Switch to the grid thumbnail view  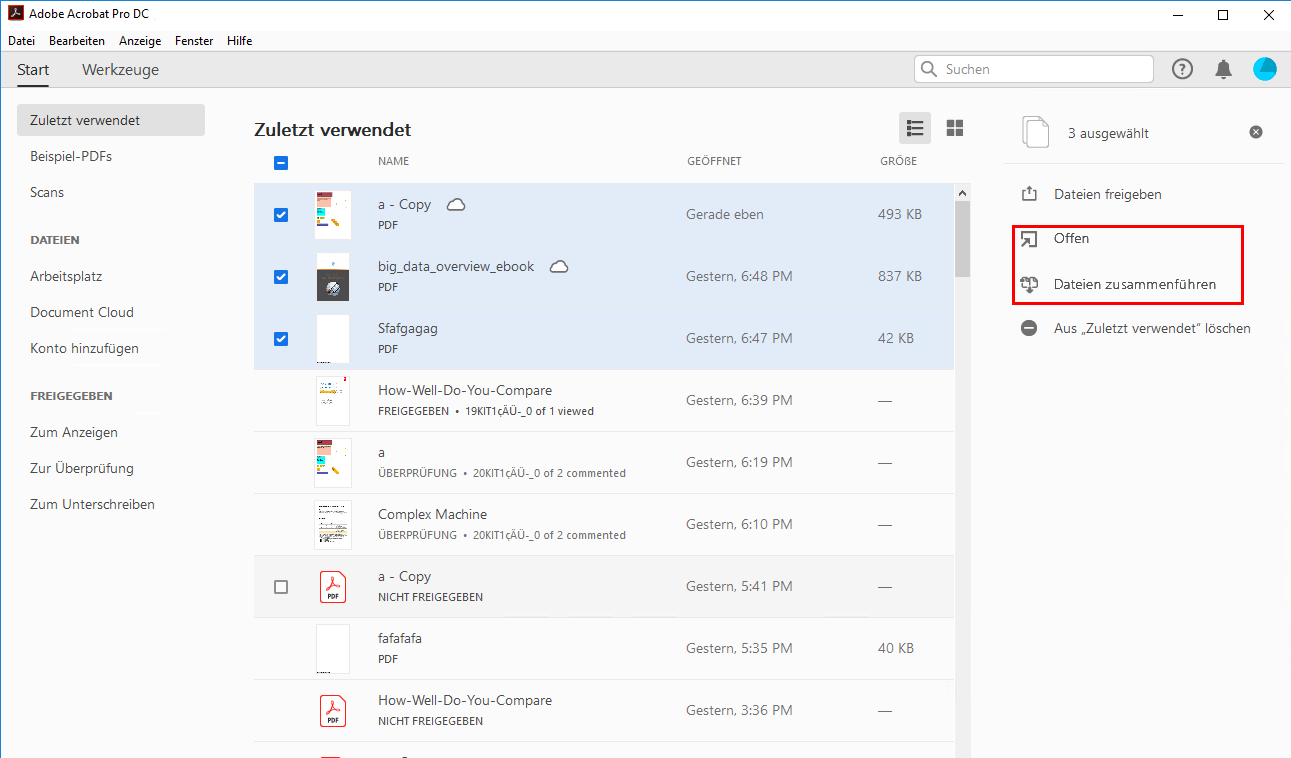(x=955, y=128)
